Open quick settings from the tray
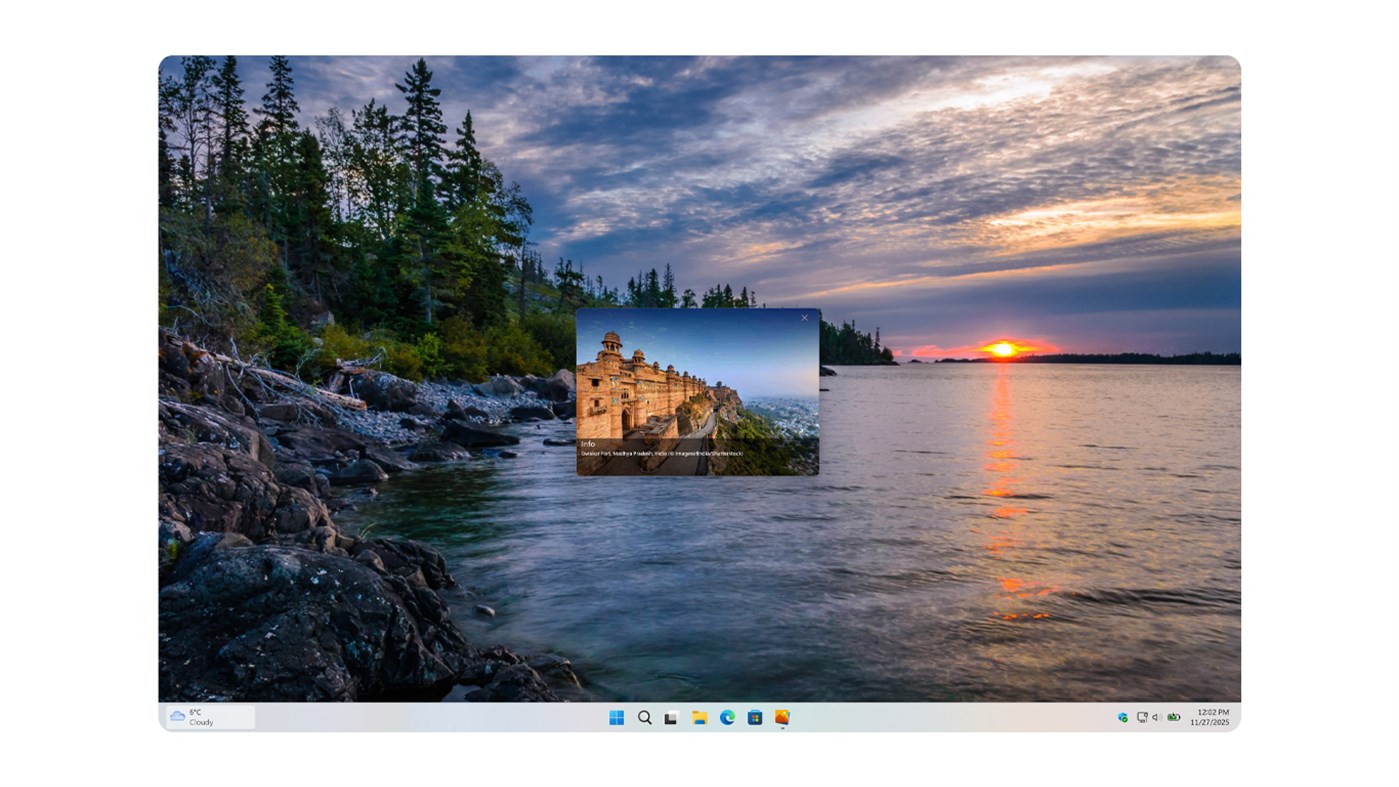The image size is (1399, 787). coord(1156,717)
